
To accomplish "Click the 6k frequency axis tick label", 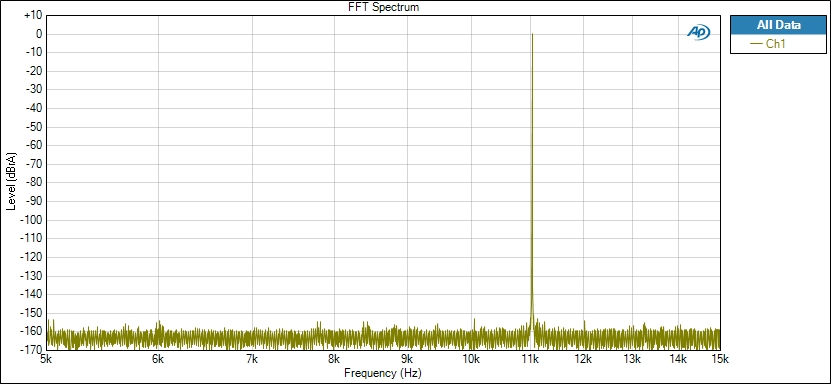I will coord(157,359).
